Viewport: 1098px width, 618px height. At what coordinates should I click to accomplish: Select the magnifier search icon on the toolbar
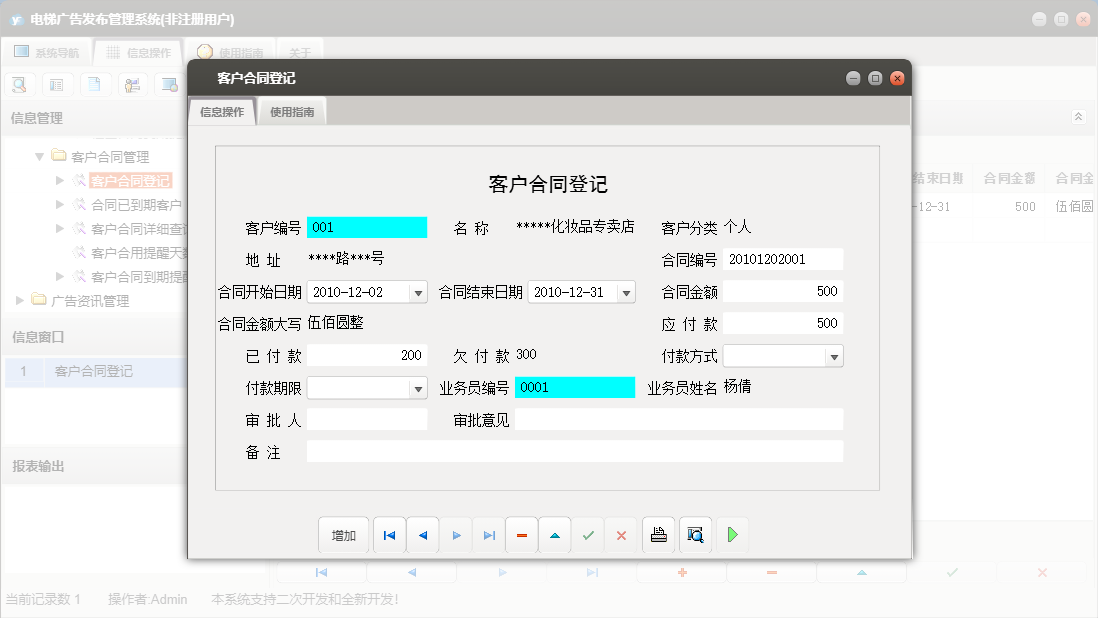point(19,84)
